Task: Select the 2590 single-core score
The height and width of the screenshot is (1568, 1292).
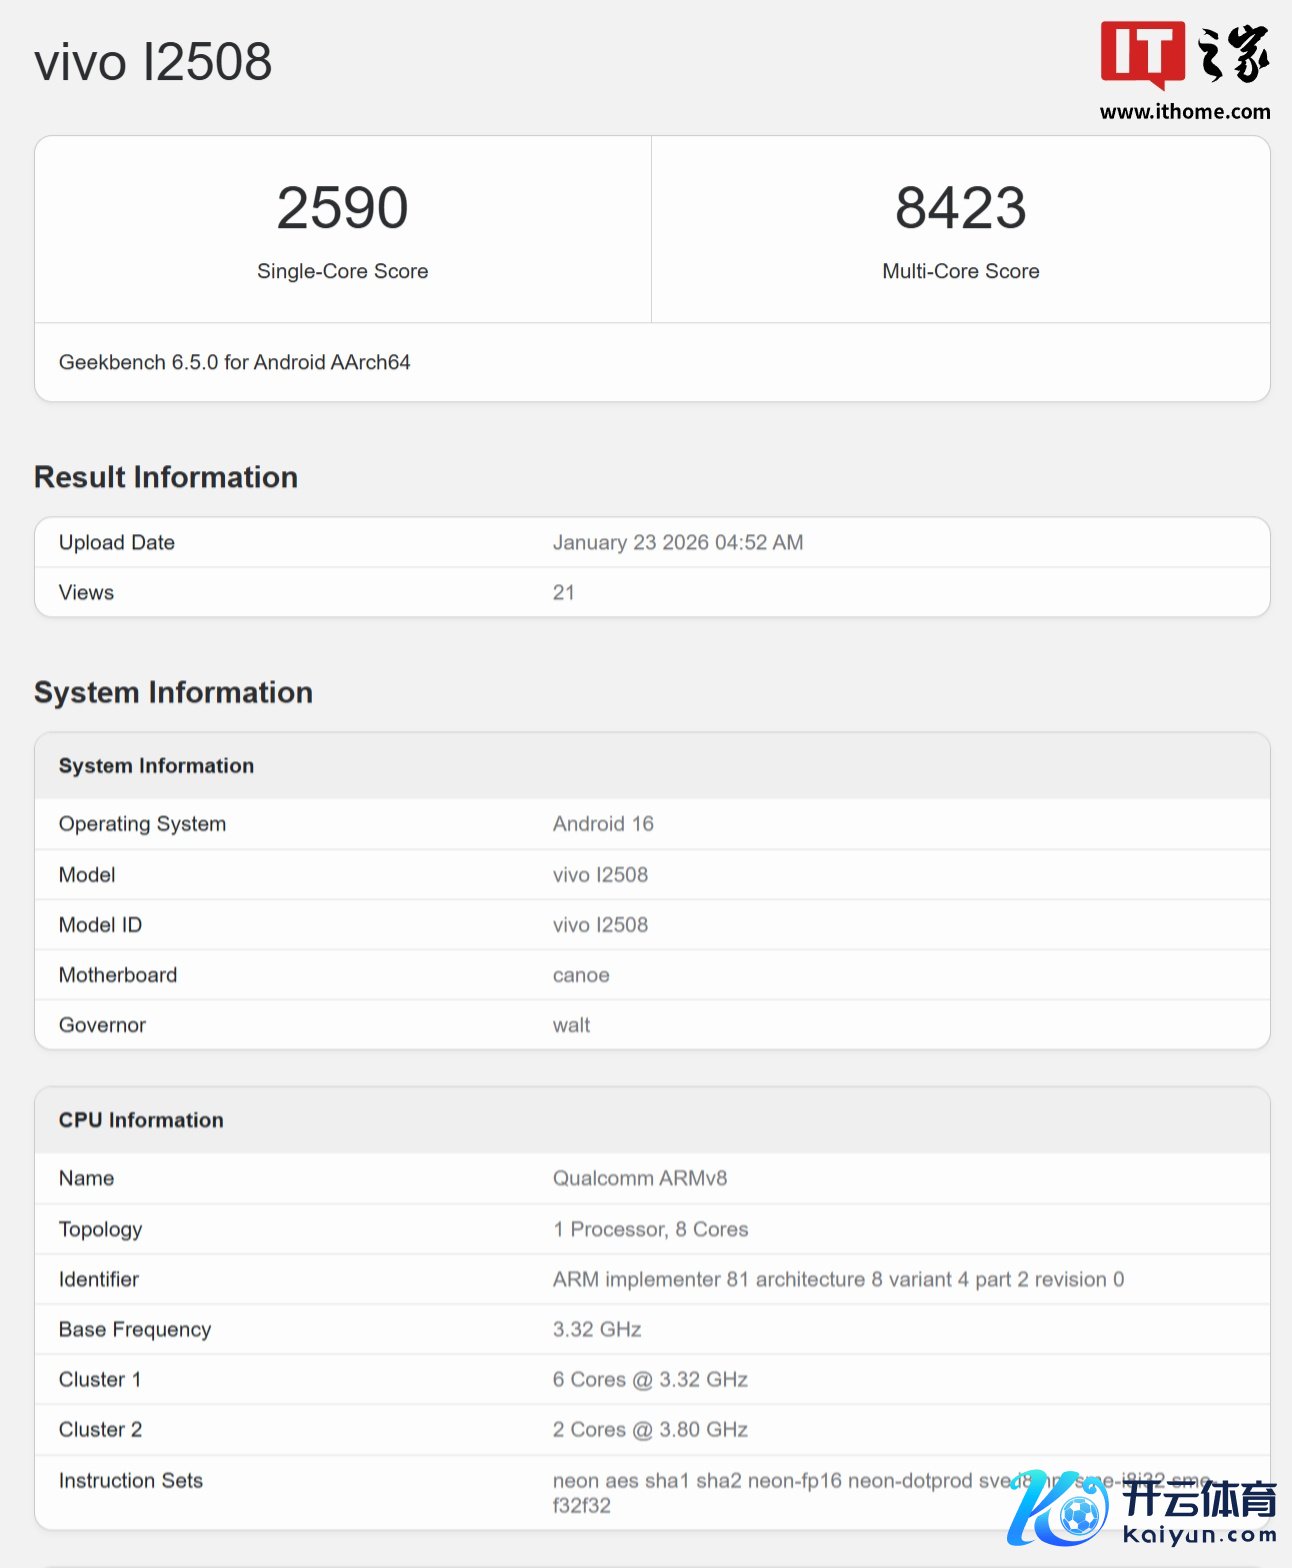Action: coord(342,208)
